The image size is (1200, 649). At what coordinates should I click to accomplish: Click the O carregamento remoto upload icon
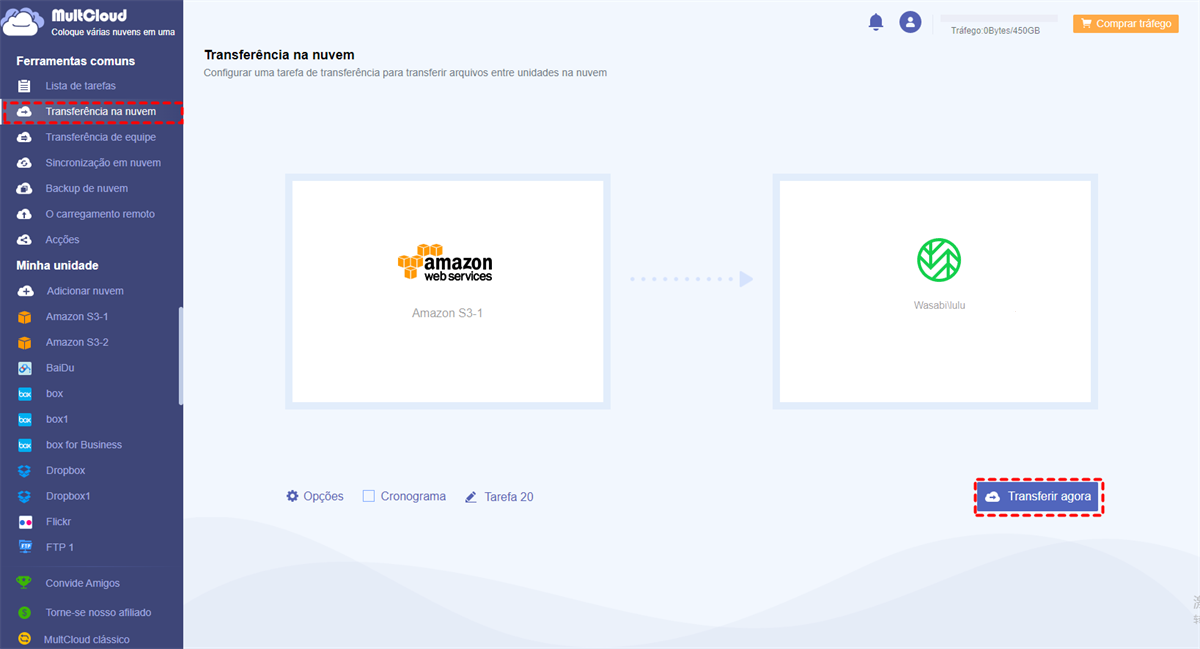[24, 214]
